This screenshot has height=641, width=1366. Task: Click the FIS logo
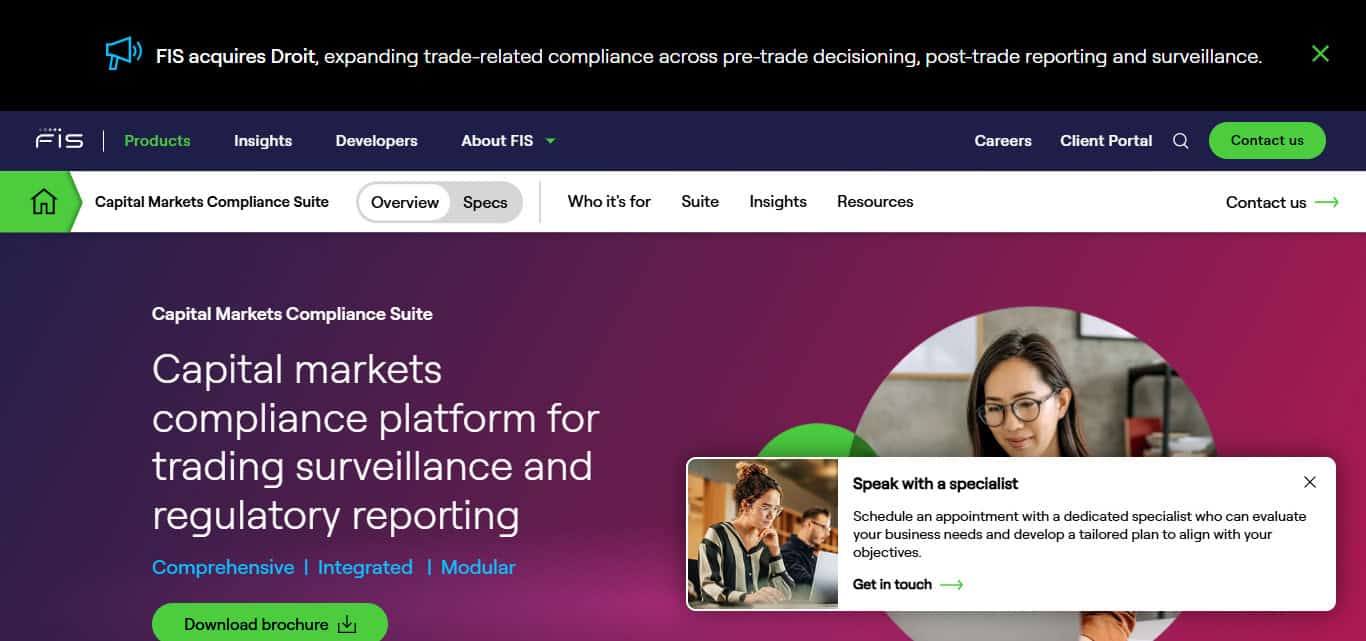pyautogui.click(x=59, y=140)
